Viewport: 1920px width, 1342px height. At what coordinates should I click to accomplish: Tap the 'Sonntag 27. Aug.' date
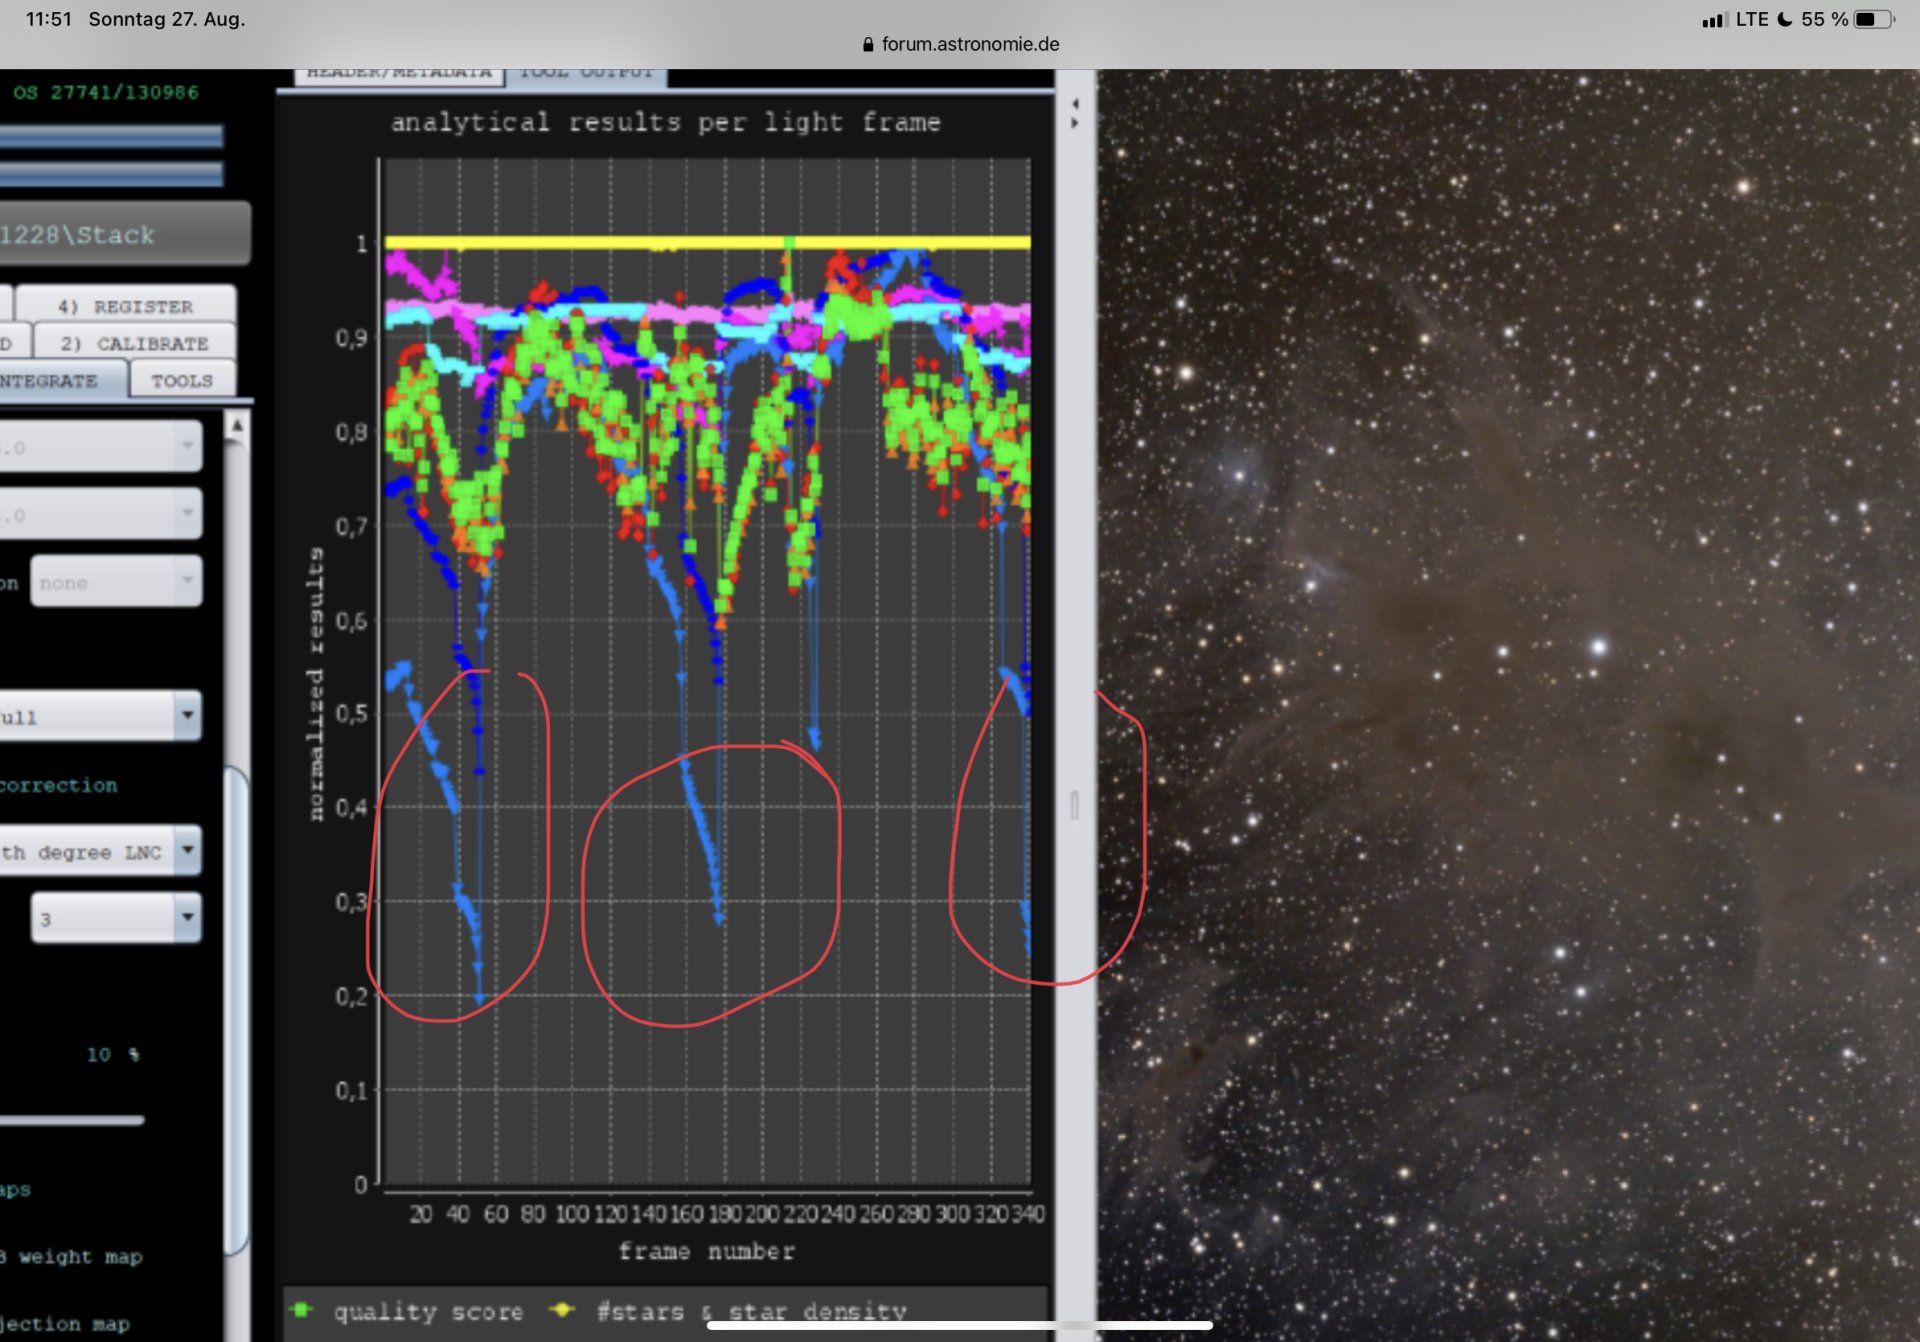tap(167, 19)
